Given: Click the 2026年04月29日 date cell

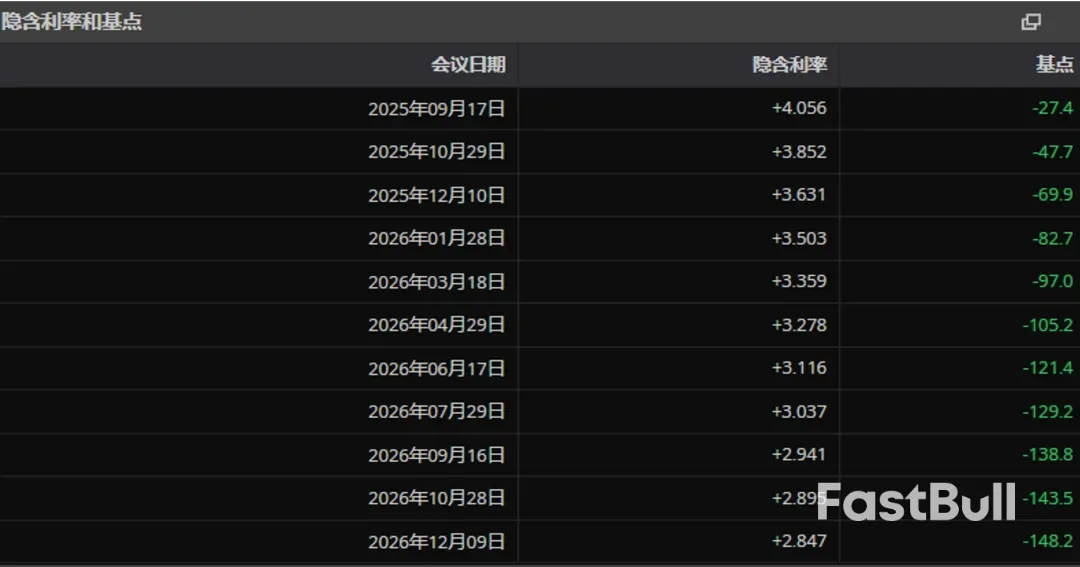Looking at the screenshot, I should pyautogui.click(x=436, y=325).
